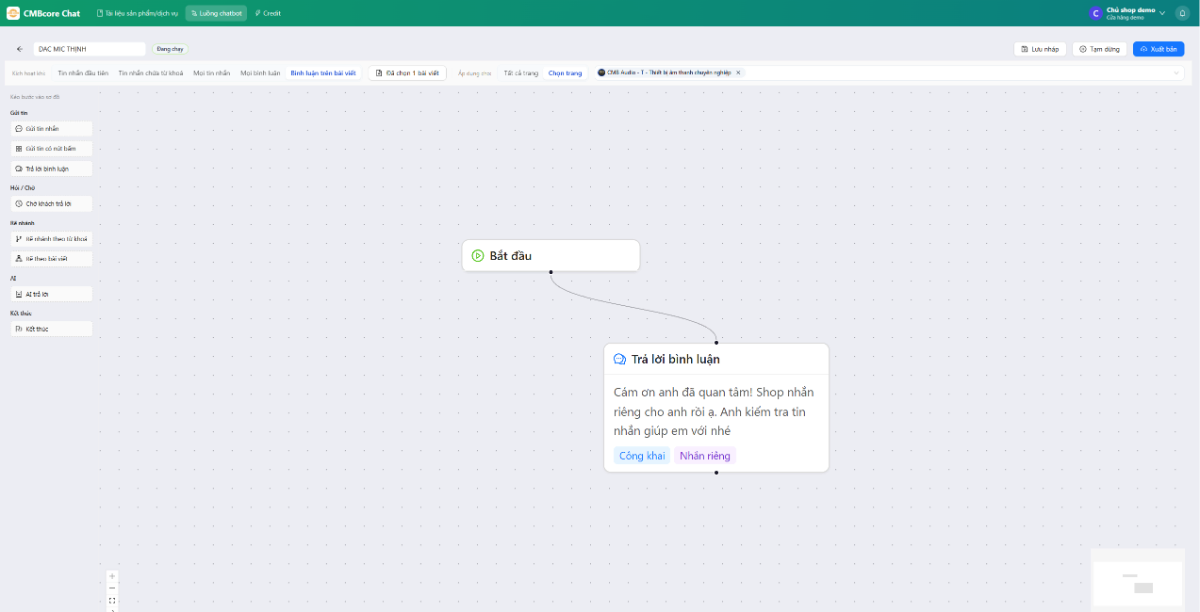Image resolution: width=1200 pixels, height=612 pixels.
Task: Add a Kết thúc step
Action: point(51,329)
